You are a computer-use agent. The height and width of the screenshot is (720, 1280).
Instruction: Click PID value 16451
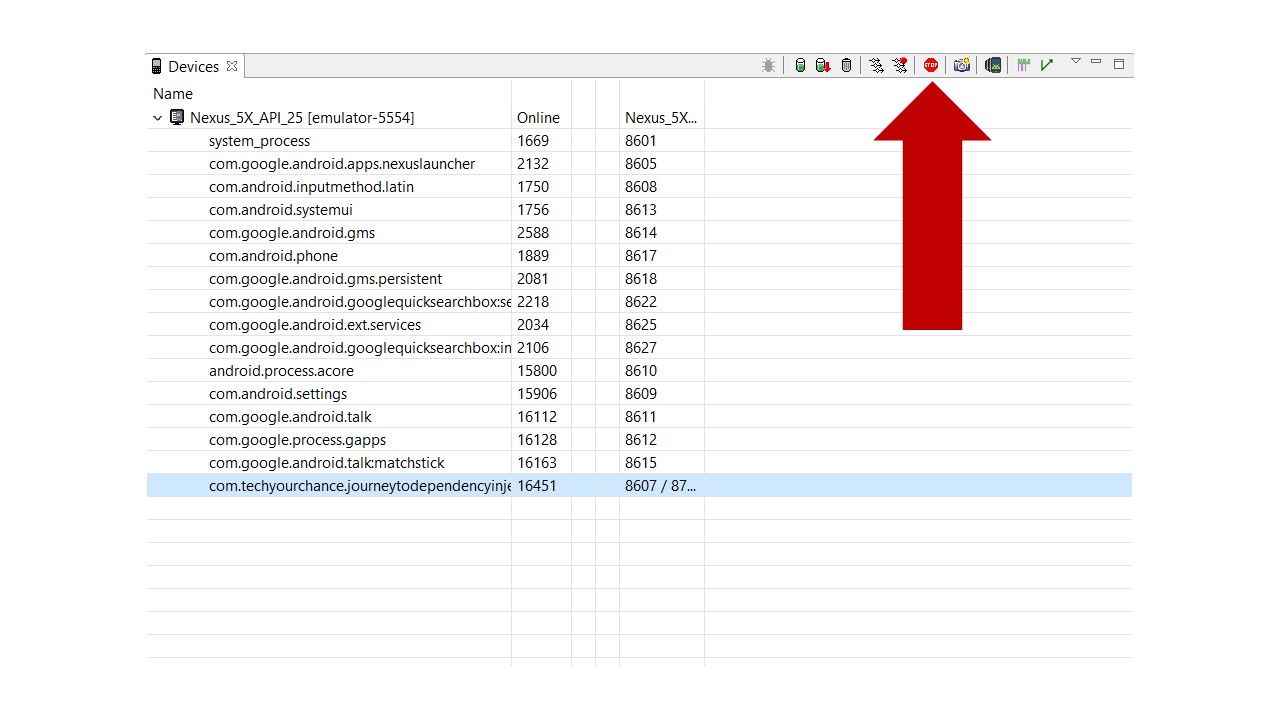click(x=537, y=486)
